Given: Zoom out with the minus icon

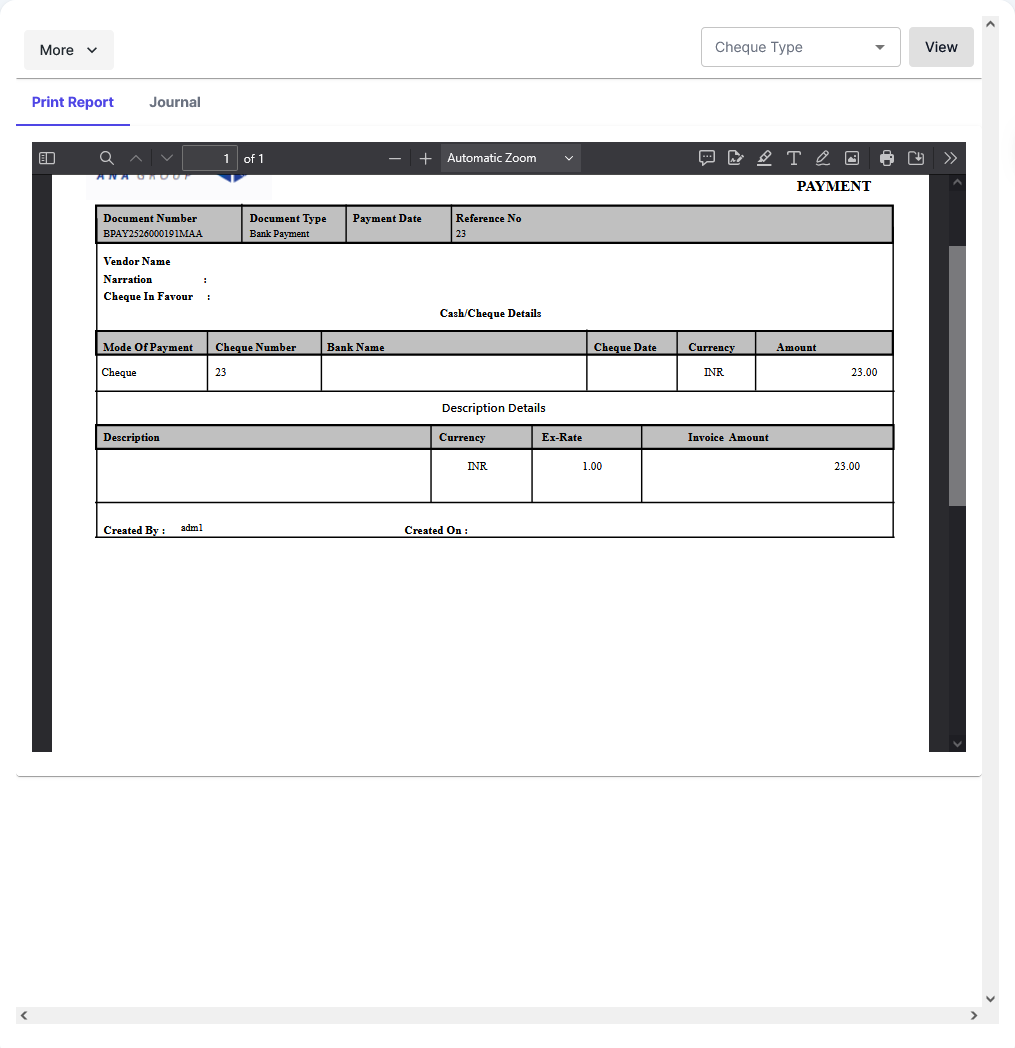Looking at the screenshot, I should pos(395,158).
